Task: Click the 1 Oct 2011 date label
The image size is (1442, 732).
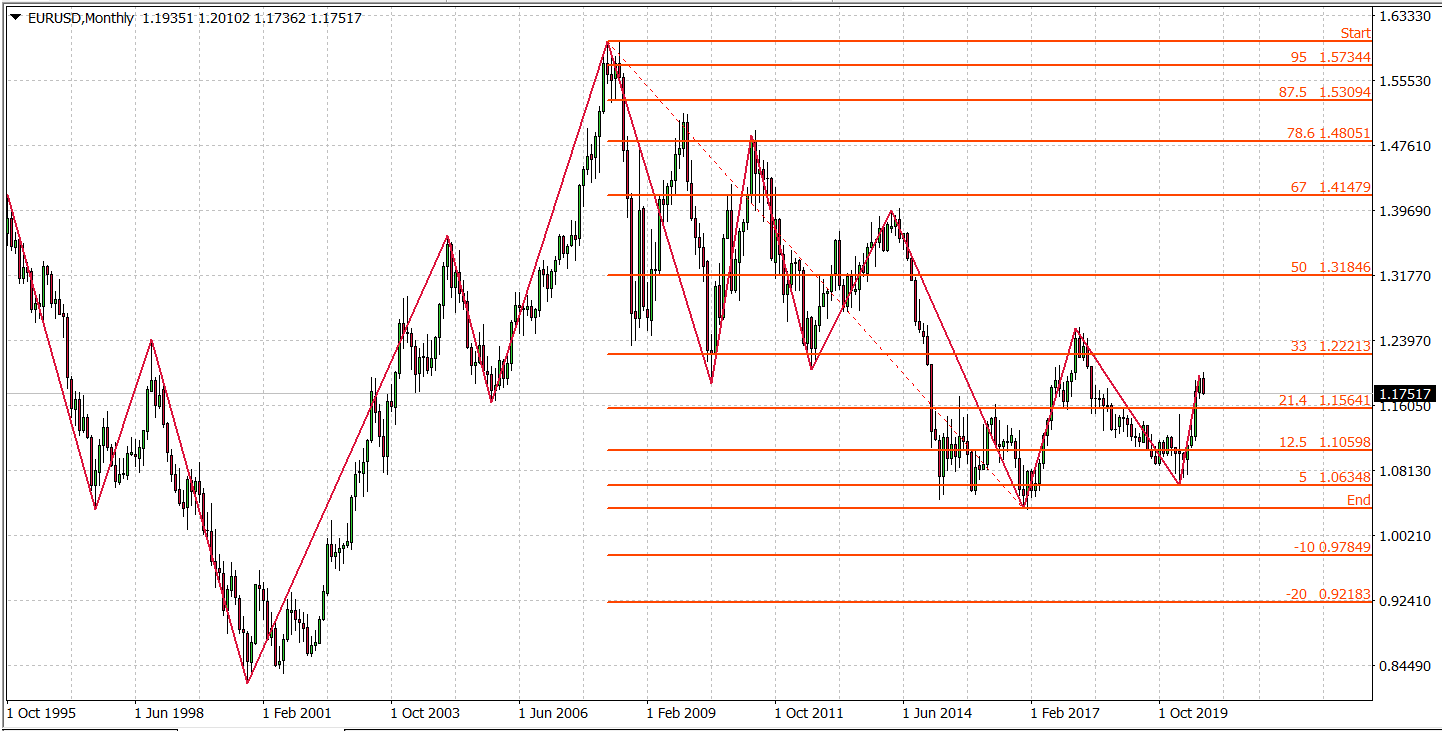Action: tap(809, 713)
